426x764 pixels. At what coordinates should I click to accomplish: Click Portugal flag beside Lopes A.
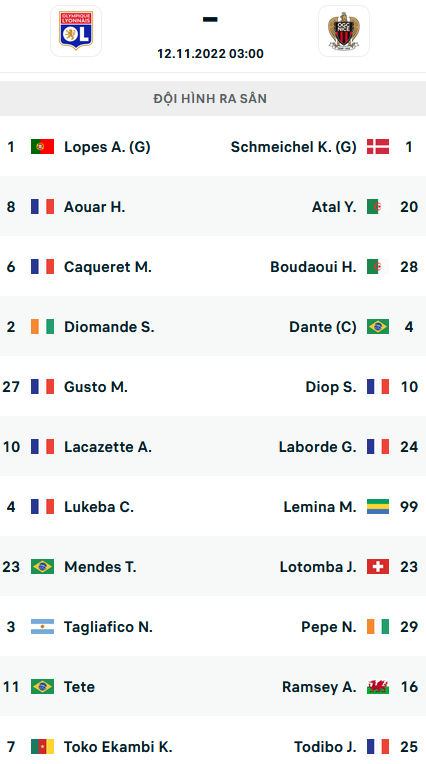coord(42,147)
